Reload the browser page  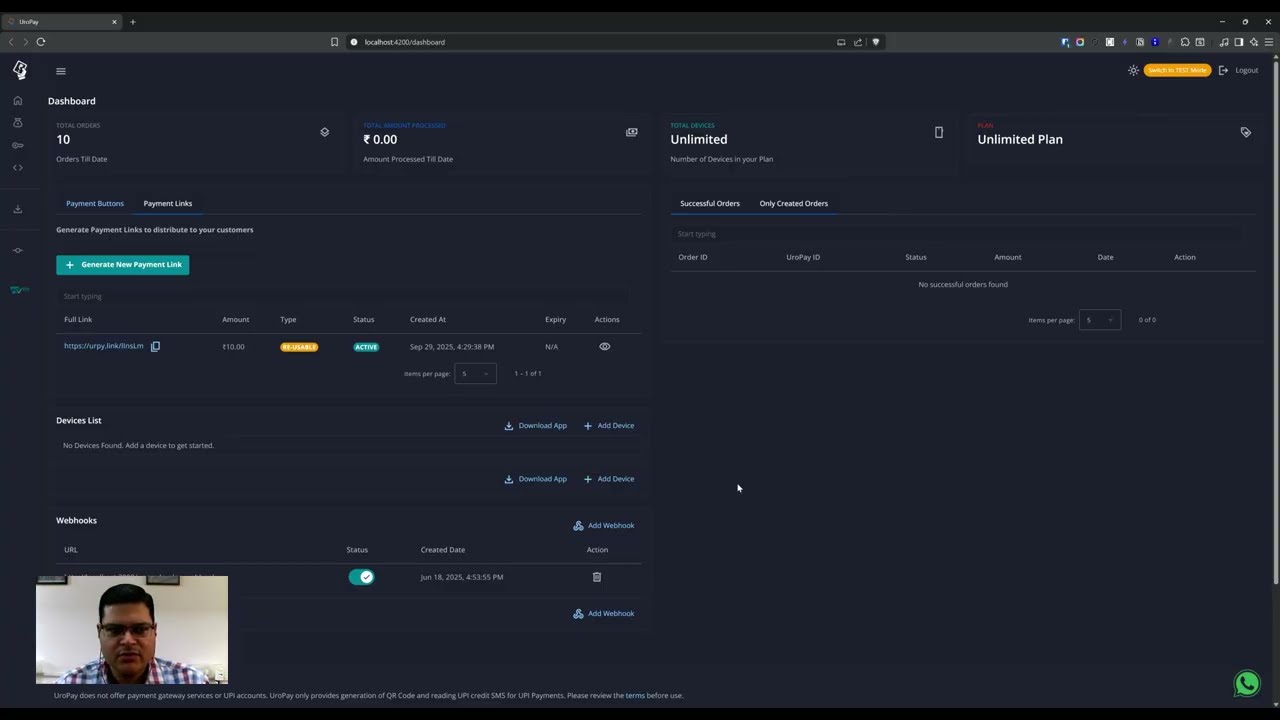pos(41,42)
